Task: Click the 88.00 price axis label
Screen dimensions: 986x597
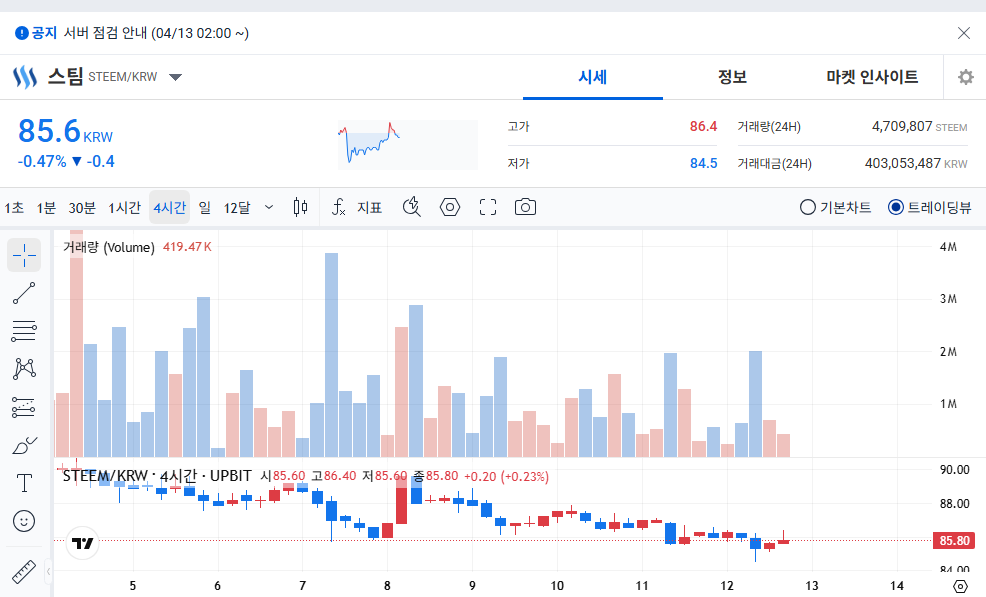Action: pos(955,504)
